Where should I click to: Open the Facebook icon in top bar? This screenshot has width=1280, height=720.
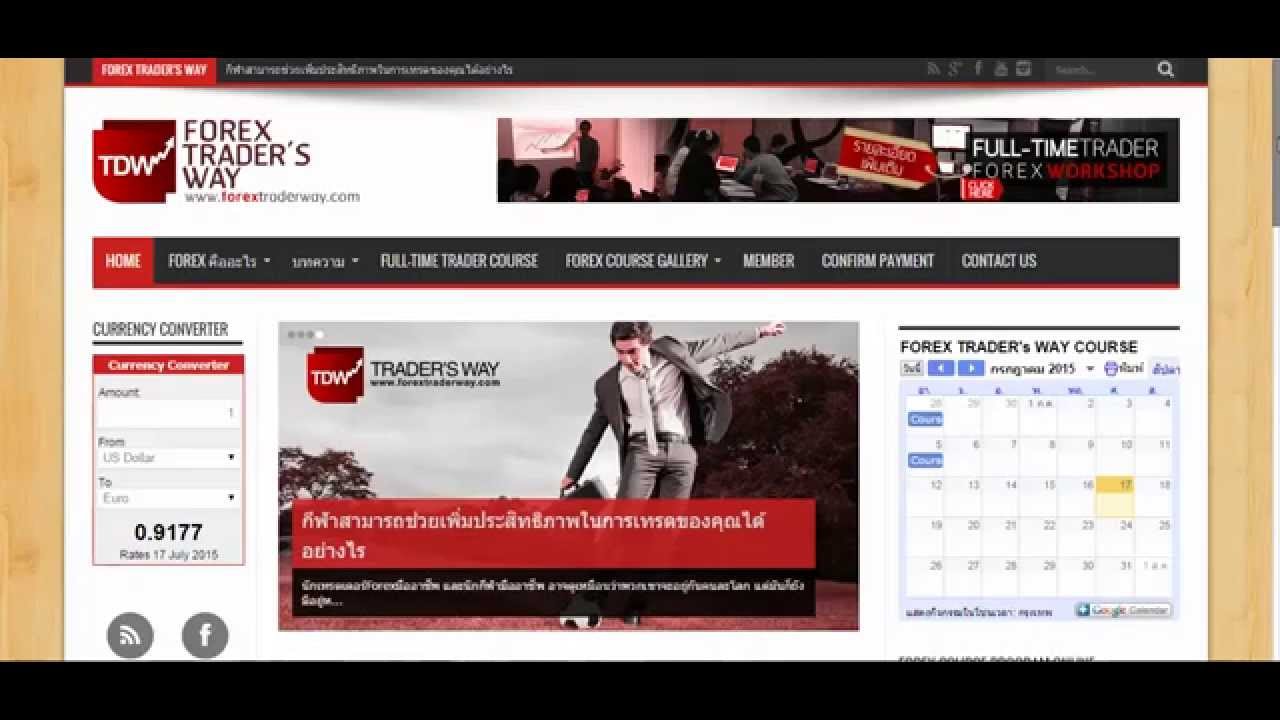[978, 69]
